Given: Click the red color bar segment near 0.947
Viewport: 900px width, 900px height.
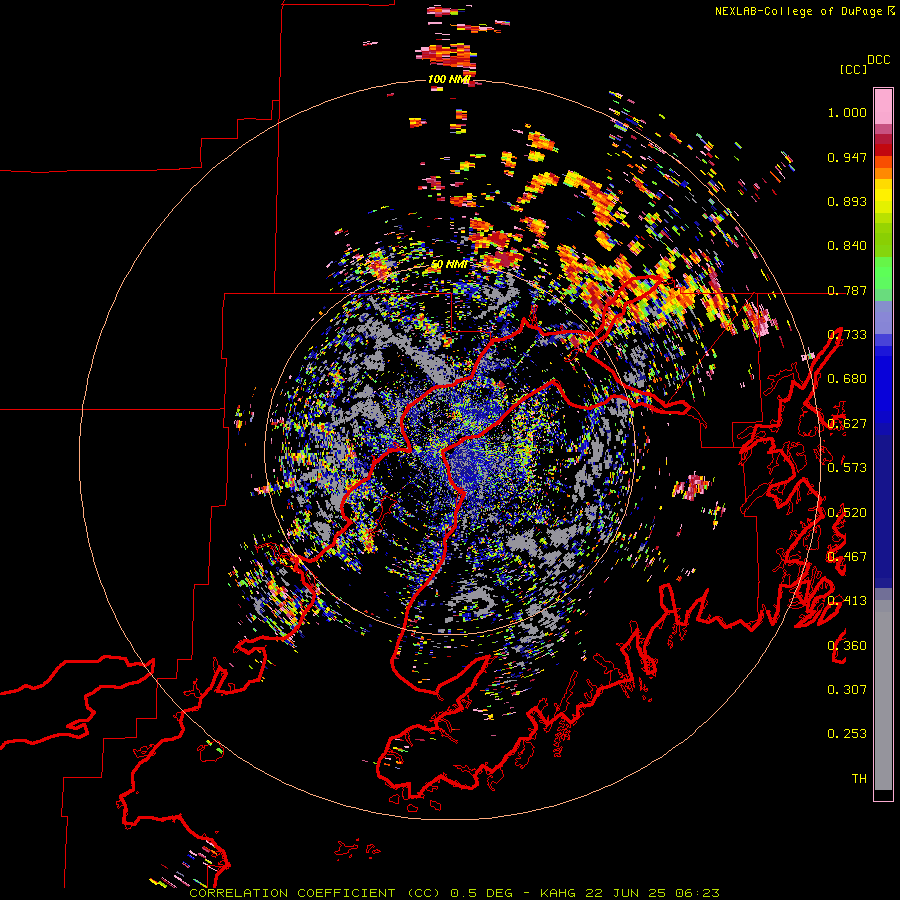Looking at the screenshot, I should pos(883,150).
